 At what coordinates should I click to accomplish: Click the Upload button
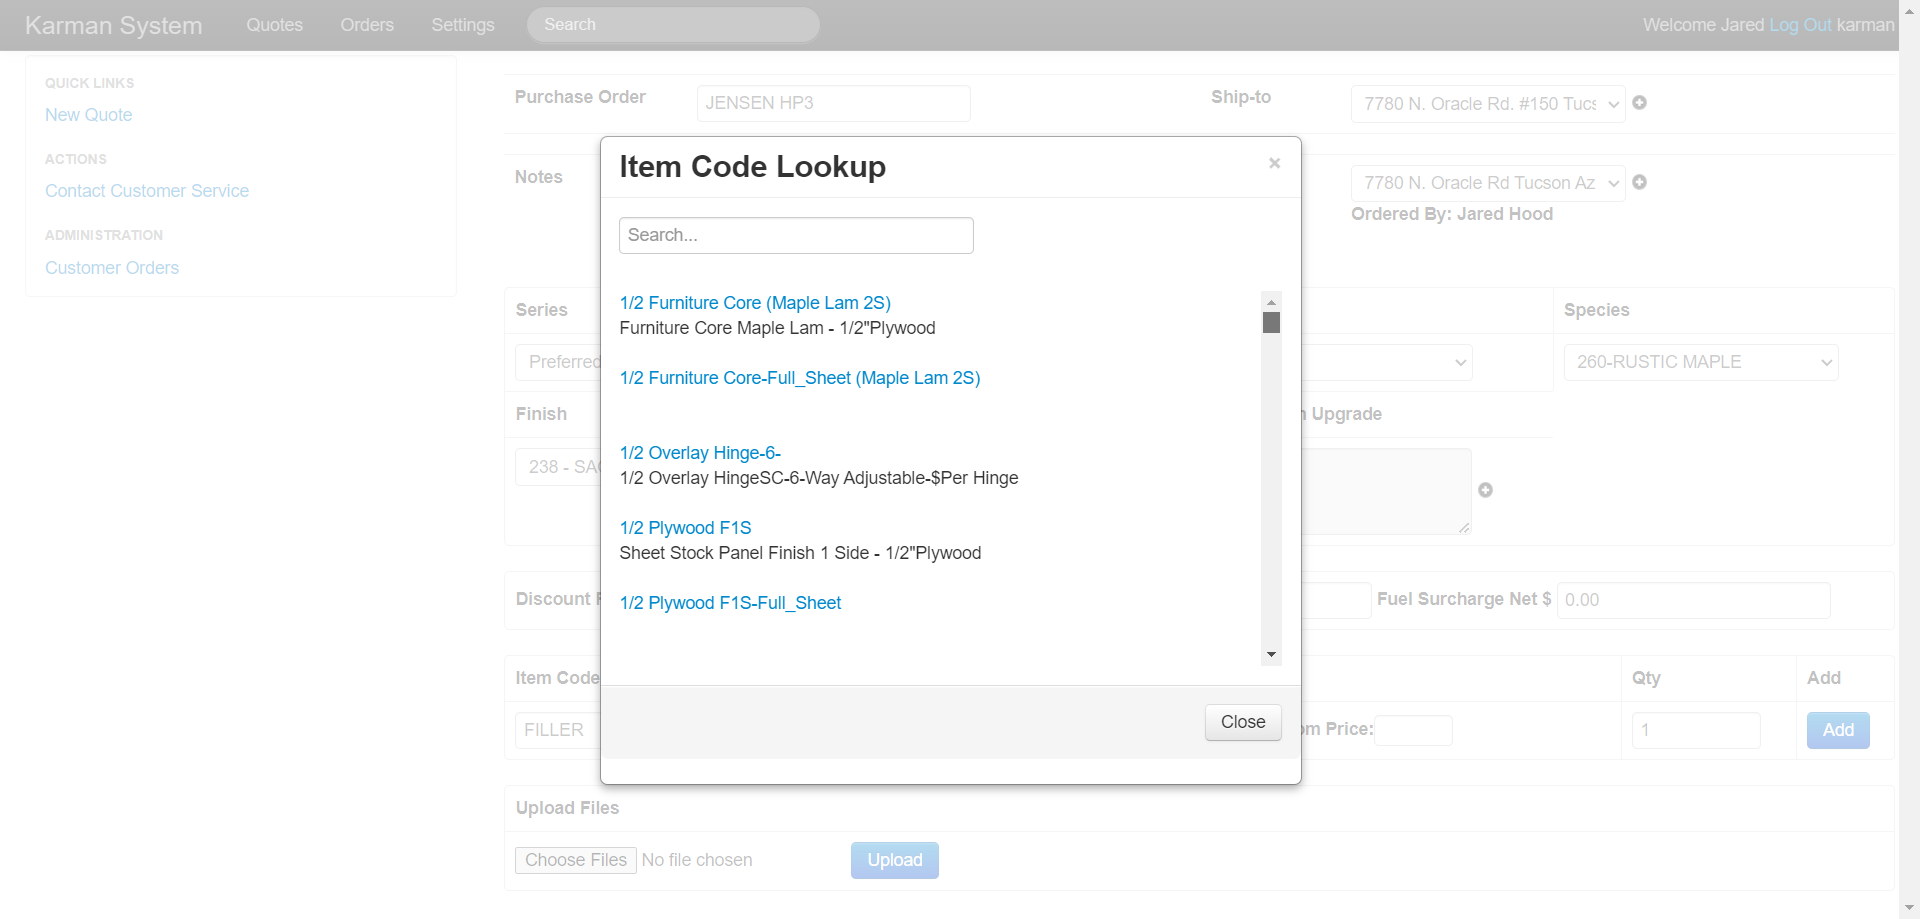point(895,860)
